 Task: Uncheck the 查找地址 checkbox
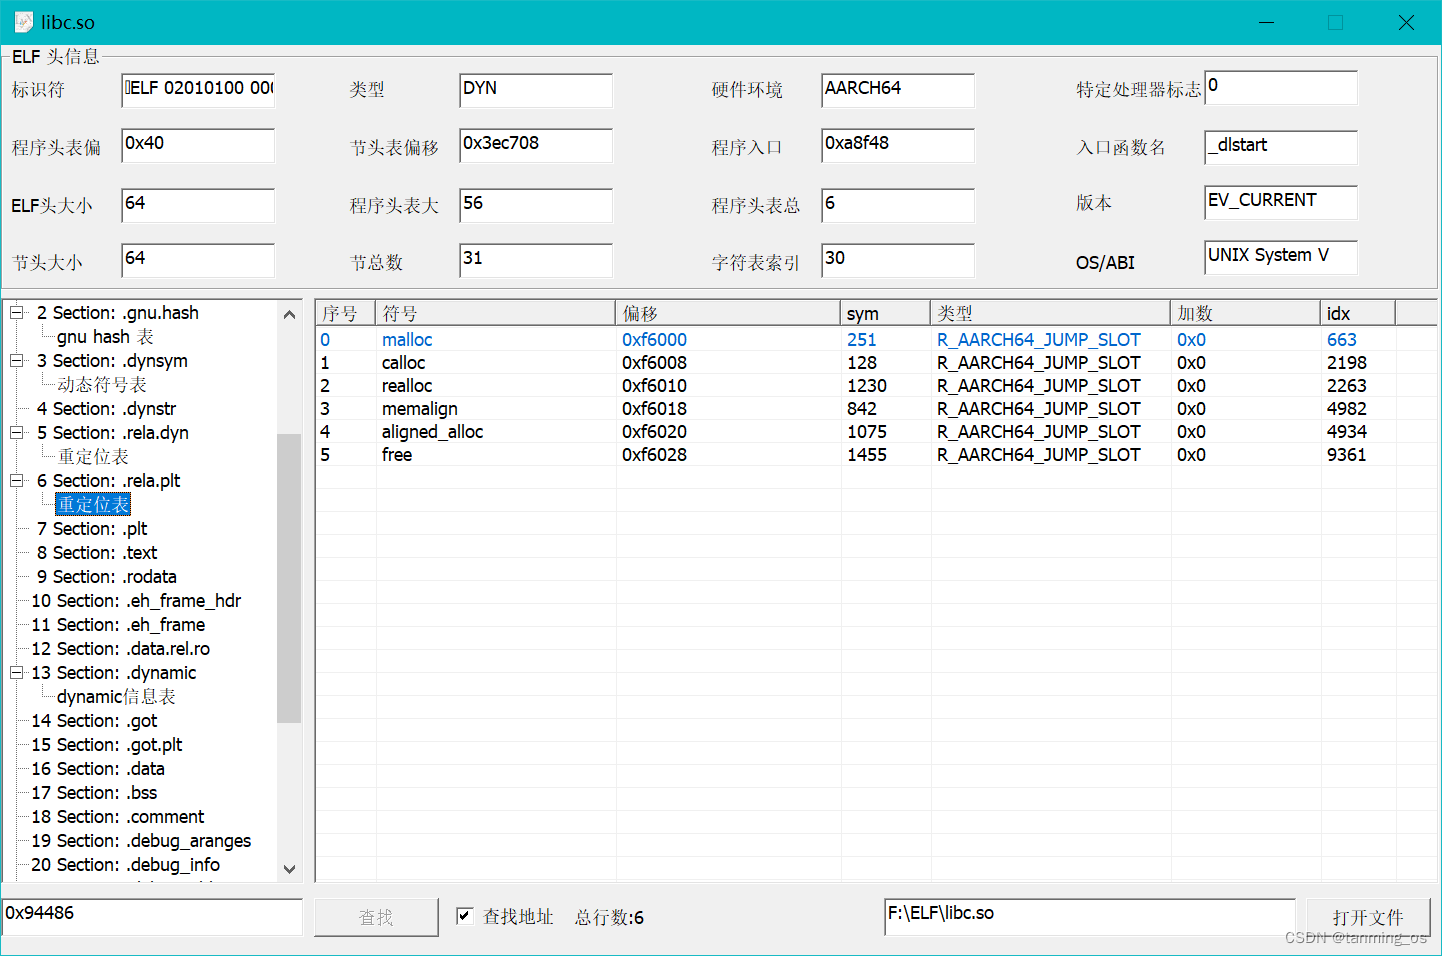463,917
